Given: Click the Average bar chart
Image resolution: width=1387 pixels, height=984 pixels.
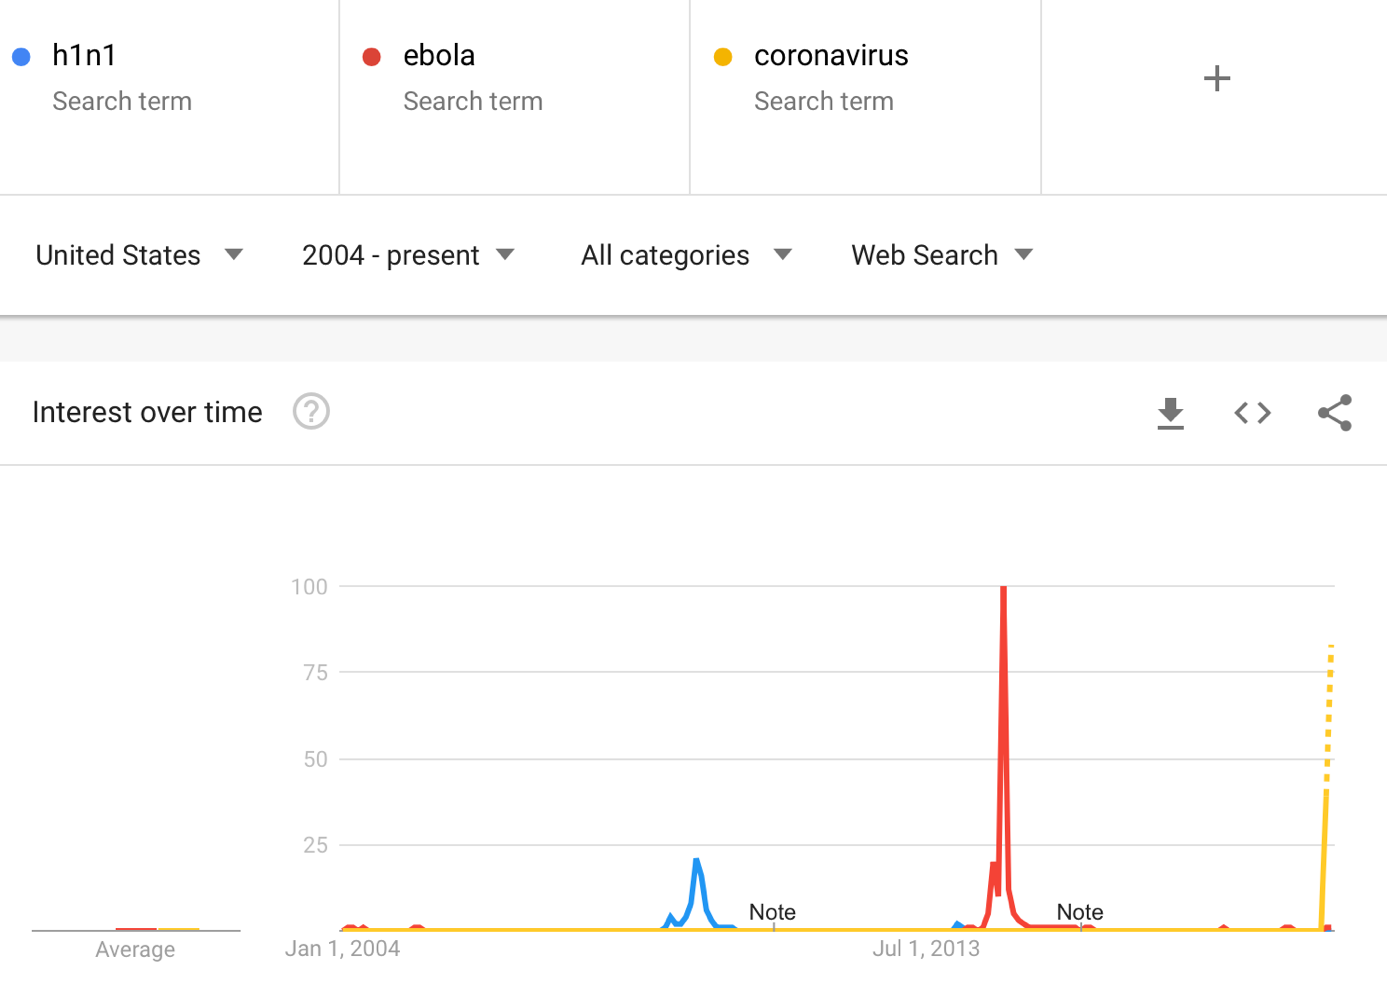Looking at the screenshot, I should click(x=136, y=929).
